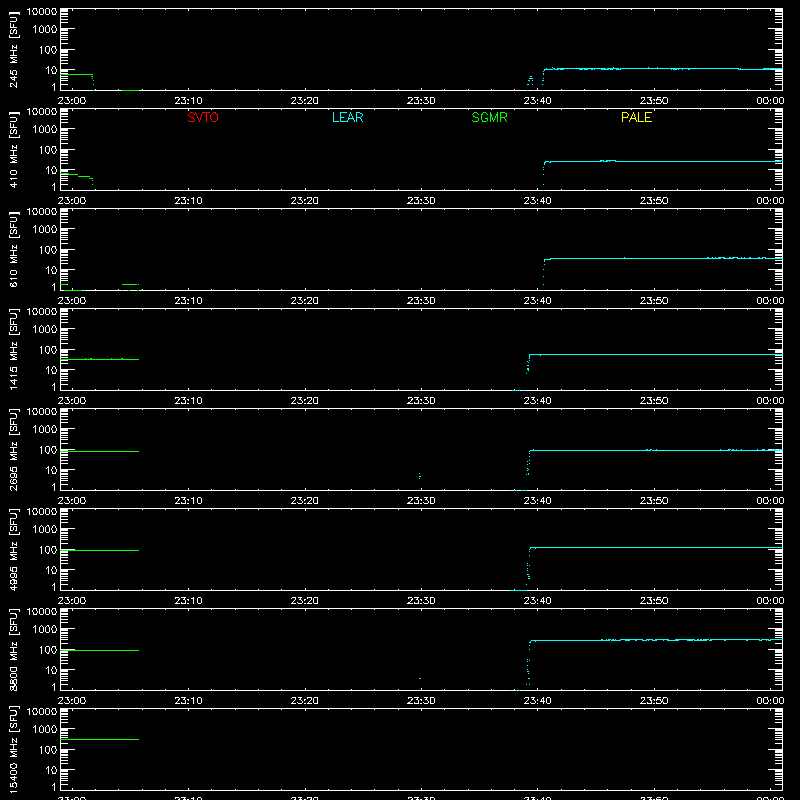Click the '1000' tick on 410 MHz axis

coord(44,130)
